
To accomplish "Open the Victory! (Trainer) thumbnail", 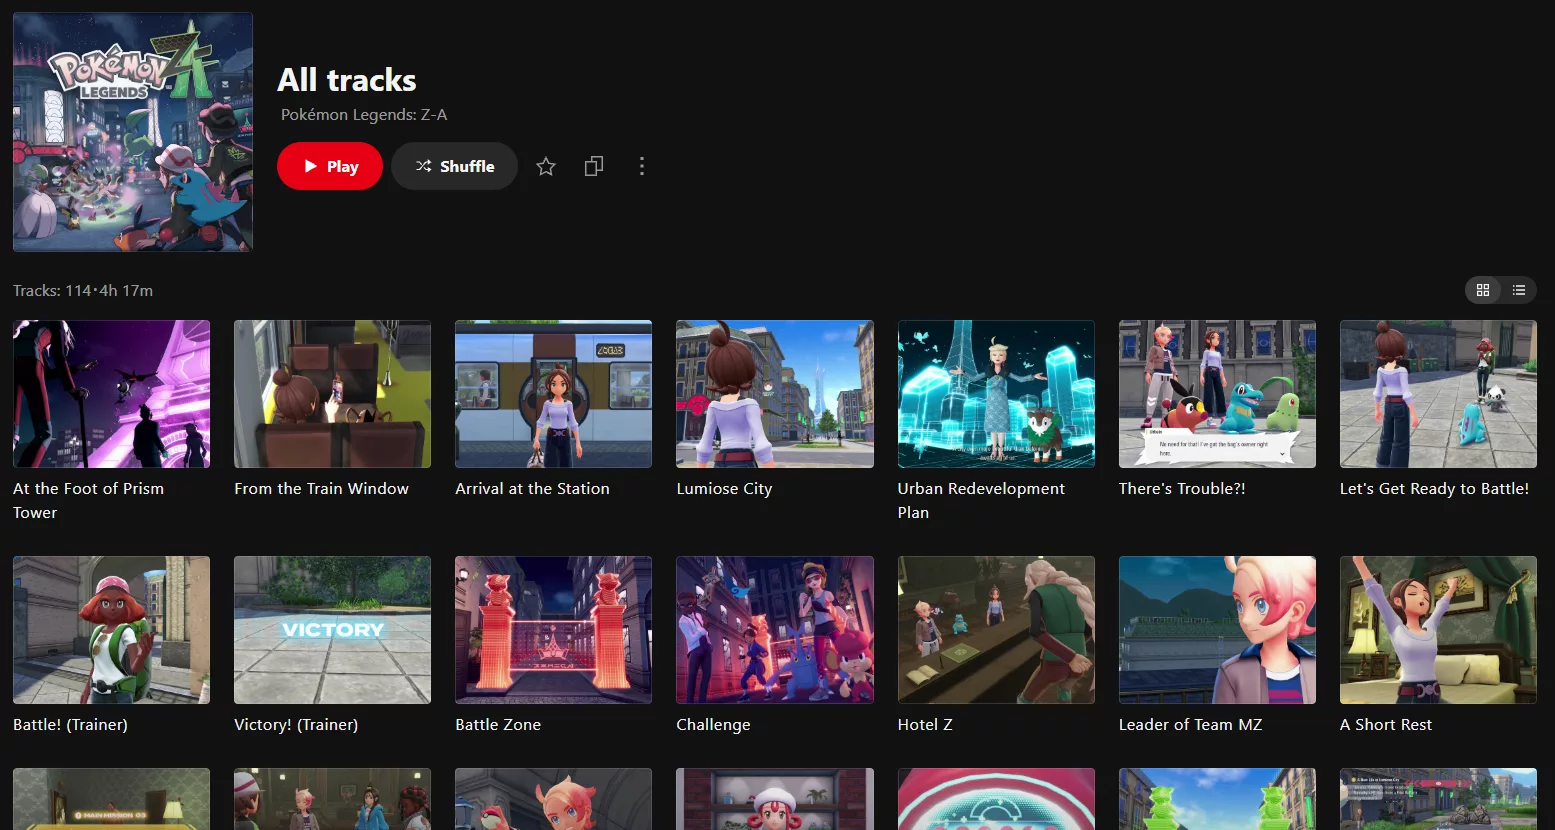I will (332, 630).
